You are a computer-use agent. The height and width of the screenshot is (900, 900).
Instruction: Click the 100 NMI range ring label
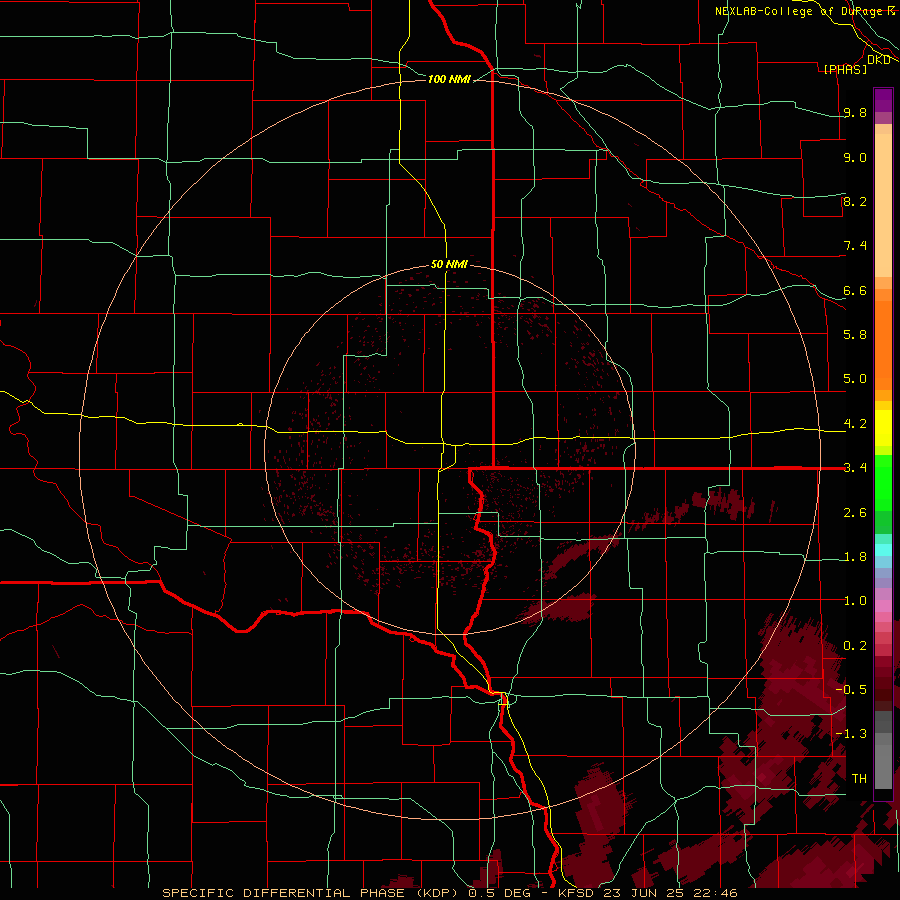[449, 79]
